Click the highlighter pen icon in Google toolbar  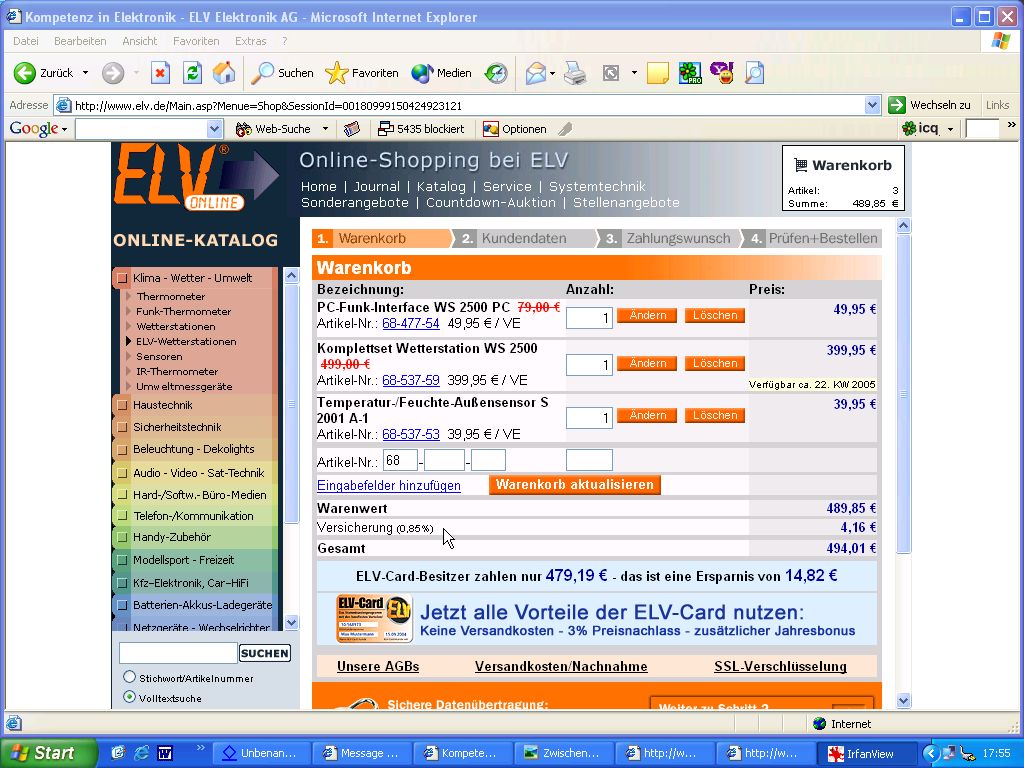coord(566,129)
